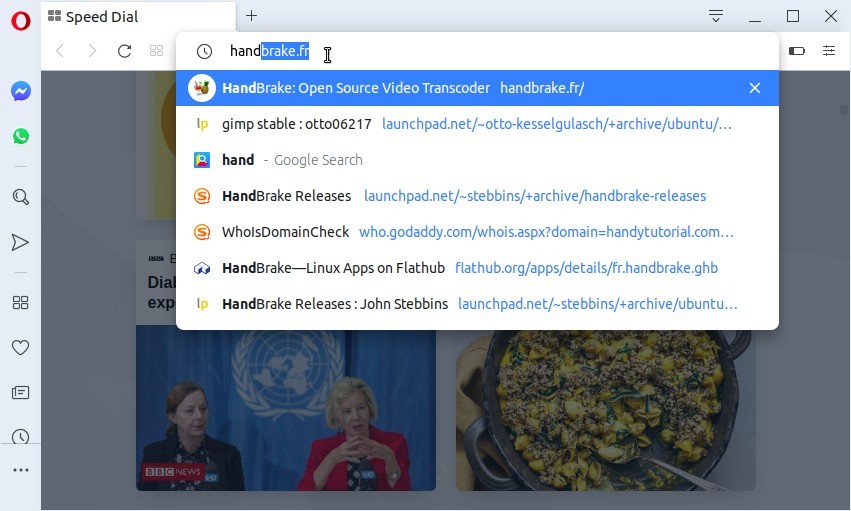Select HandBrake Releases : John Stebbins suggestion
Screen dimensions: 851x511
(477, 304)
